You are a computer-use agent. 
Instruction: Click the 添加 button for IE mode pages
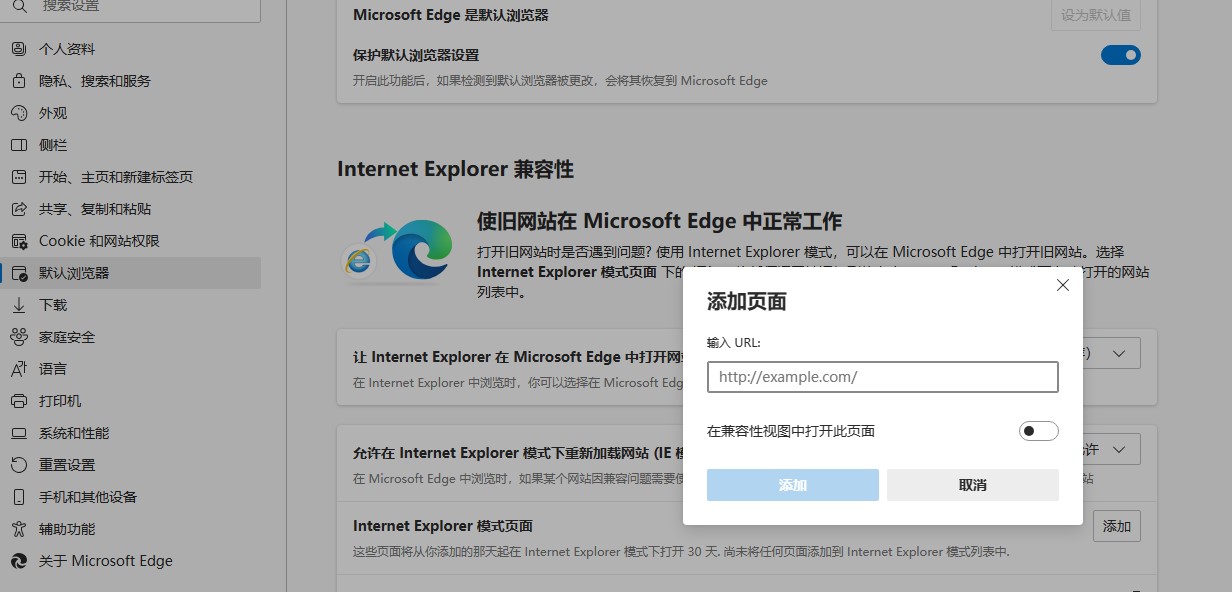[x=1116, y=526]
